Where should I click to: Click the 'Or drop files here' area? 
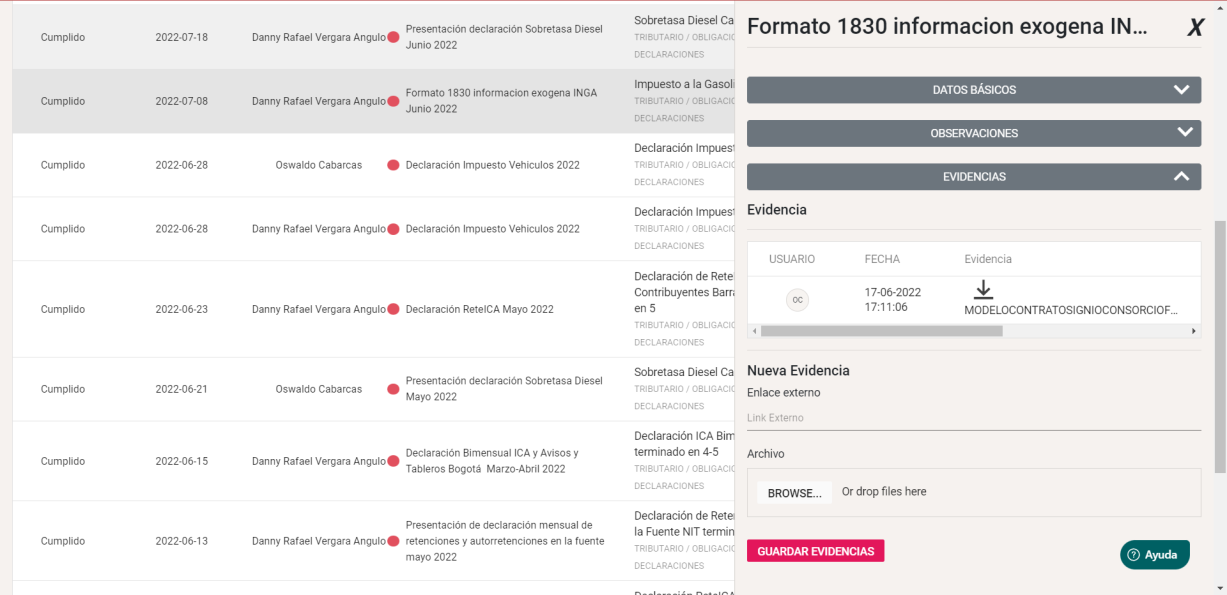click(x=884, y=492)
